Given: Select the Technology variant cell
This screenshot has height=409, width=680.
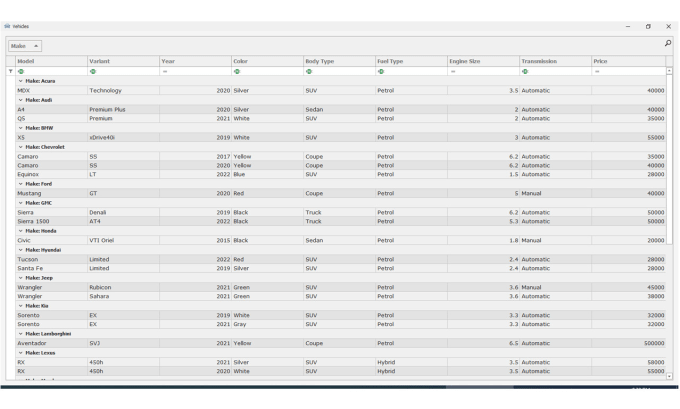Looking at the screenshot, I should point(123,90).
